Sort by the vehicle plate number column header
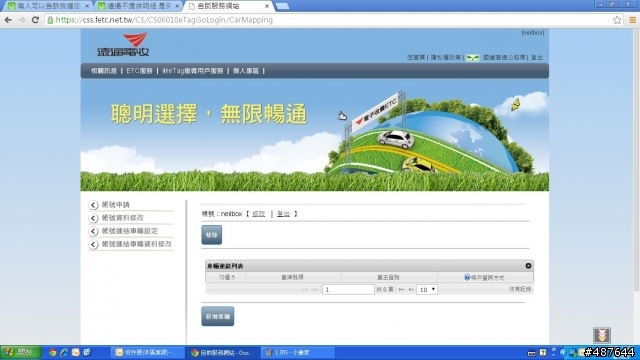 coord(293,278)
